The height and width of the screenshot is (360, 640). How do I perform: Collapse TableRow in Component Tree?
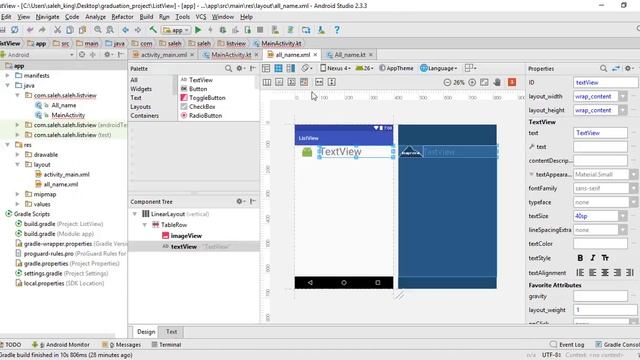pos(145,224)
